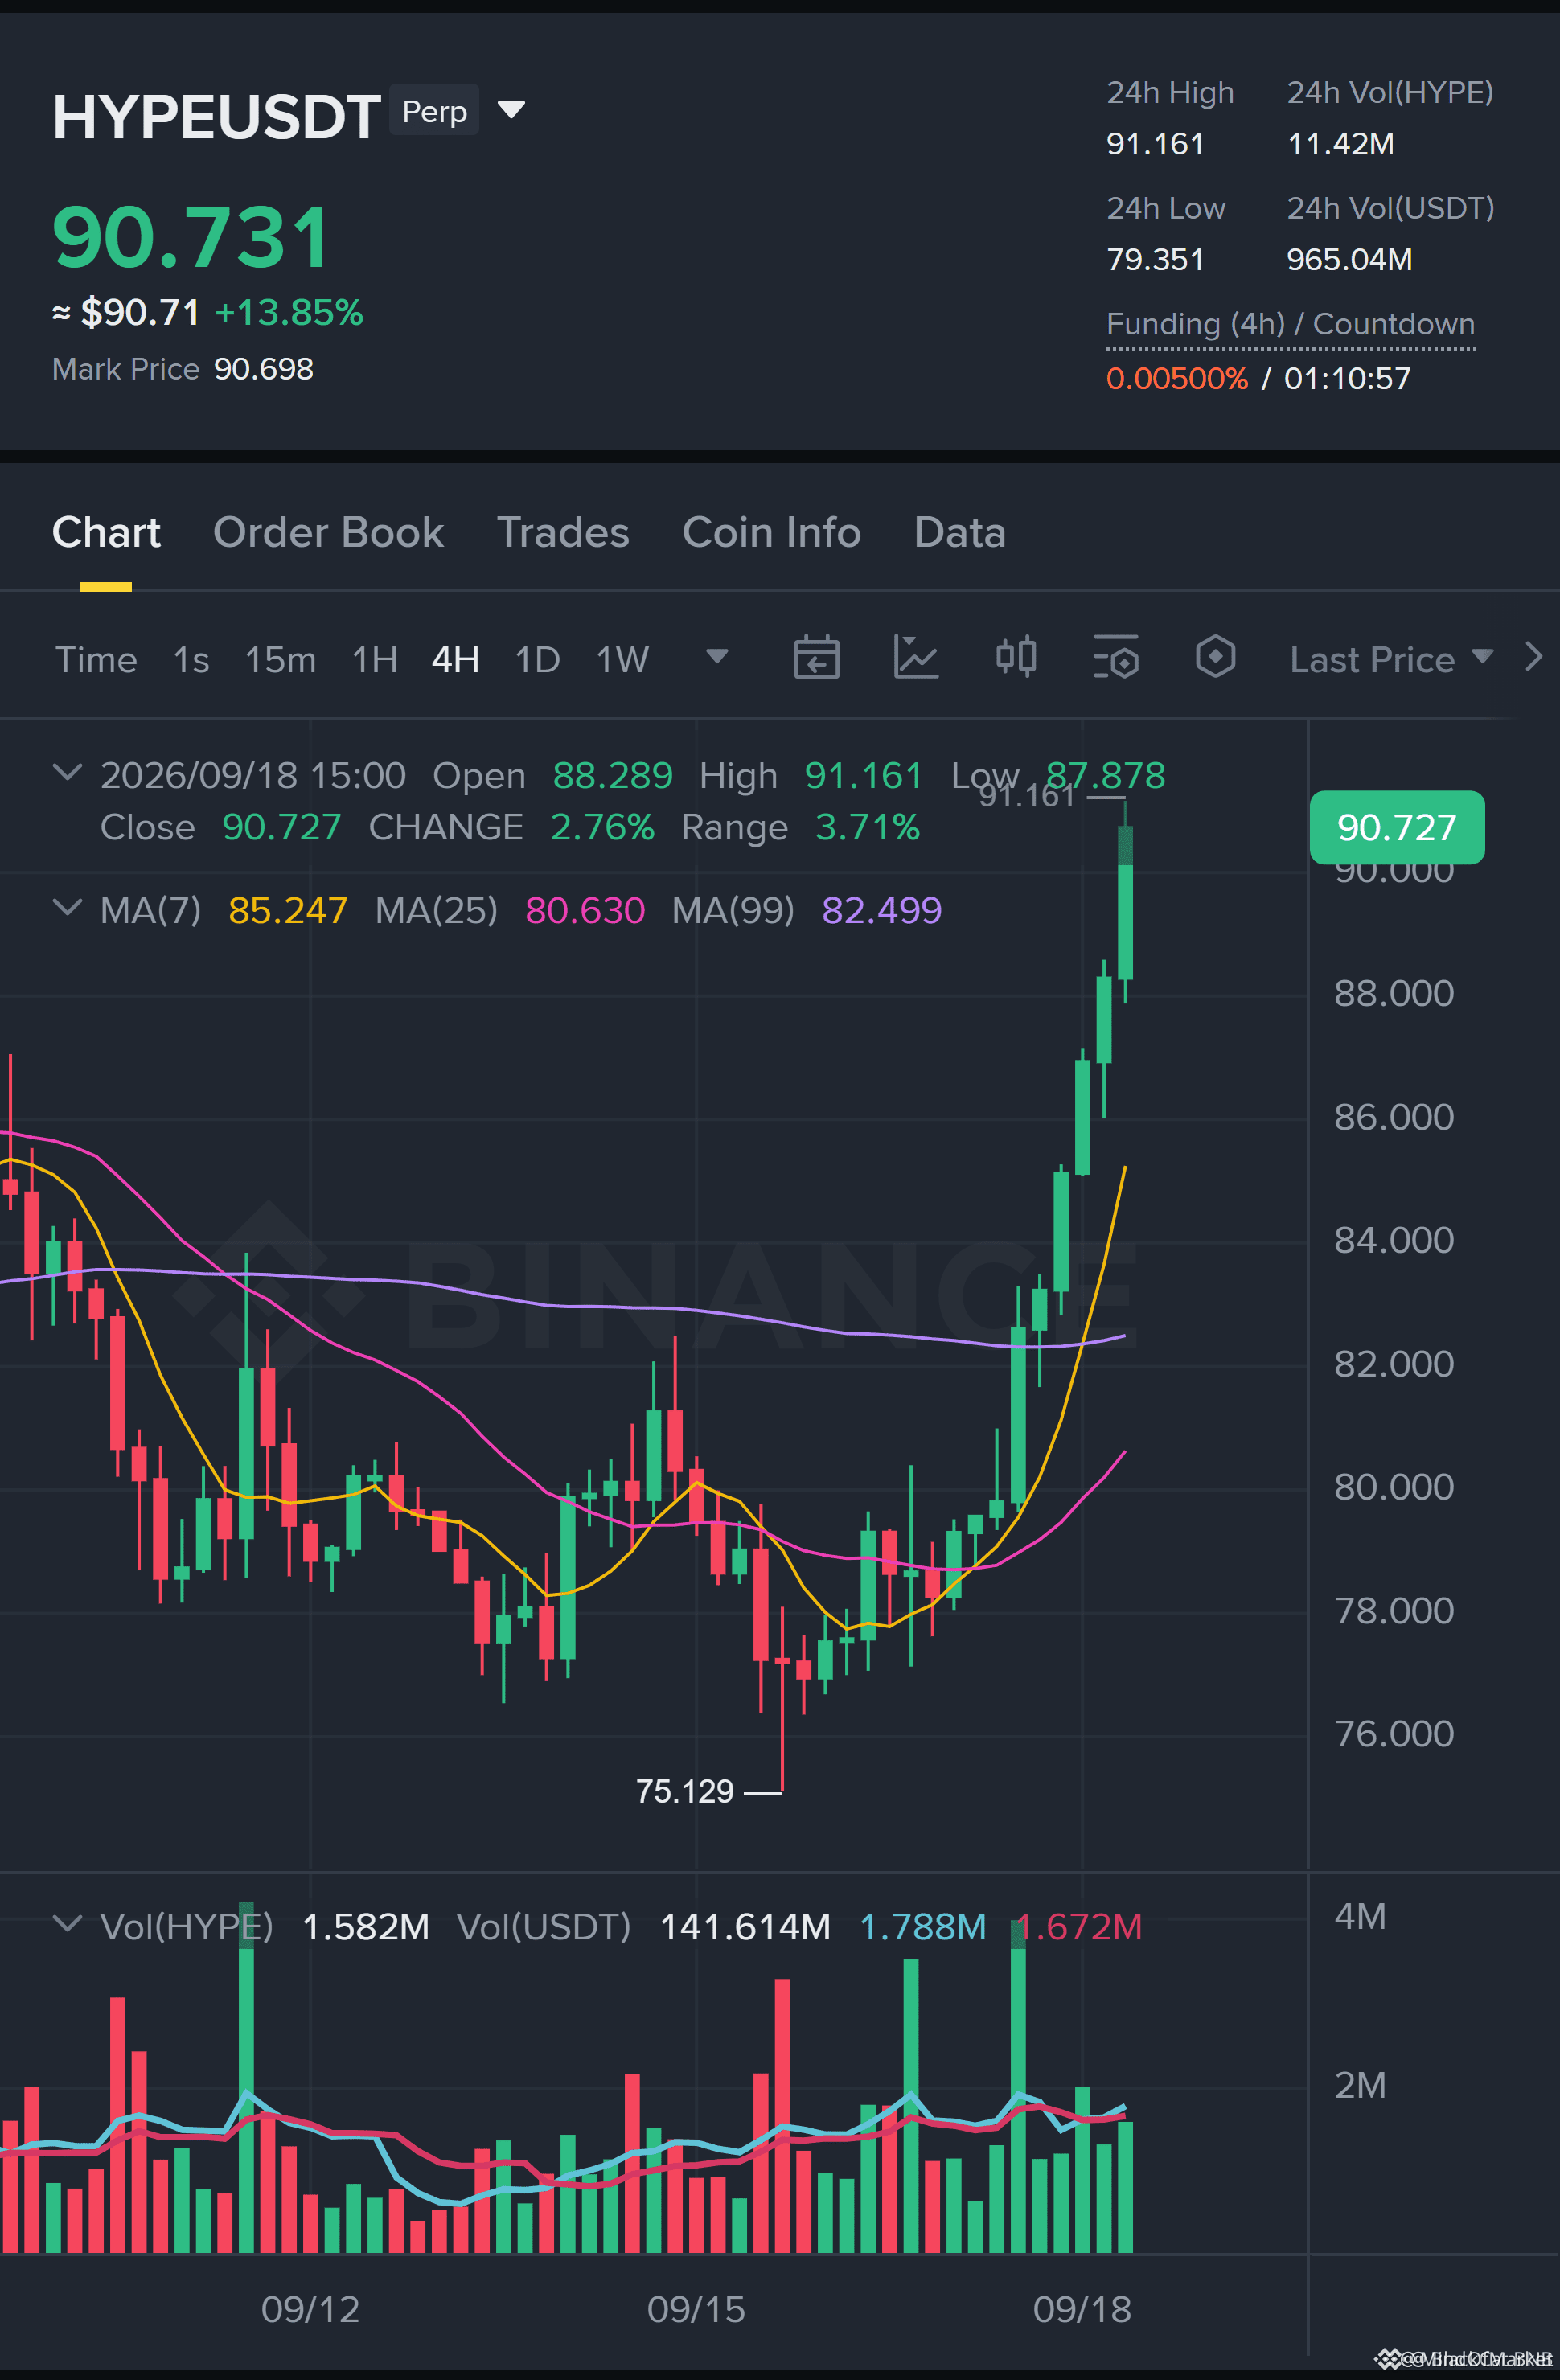This screenshot has width=1560, height=2380.
Task: Switch to the Order Book tab
Action: 328,533
